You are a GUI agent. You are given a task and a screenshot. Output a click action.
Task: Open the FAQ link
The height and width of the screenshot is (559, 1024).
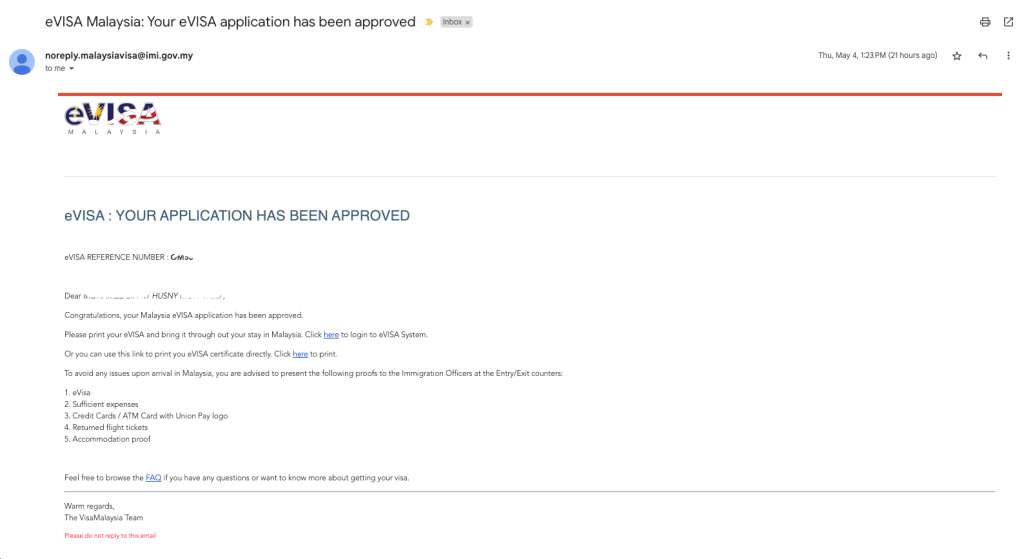pyautogui.click(x=153, y=478)
